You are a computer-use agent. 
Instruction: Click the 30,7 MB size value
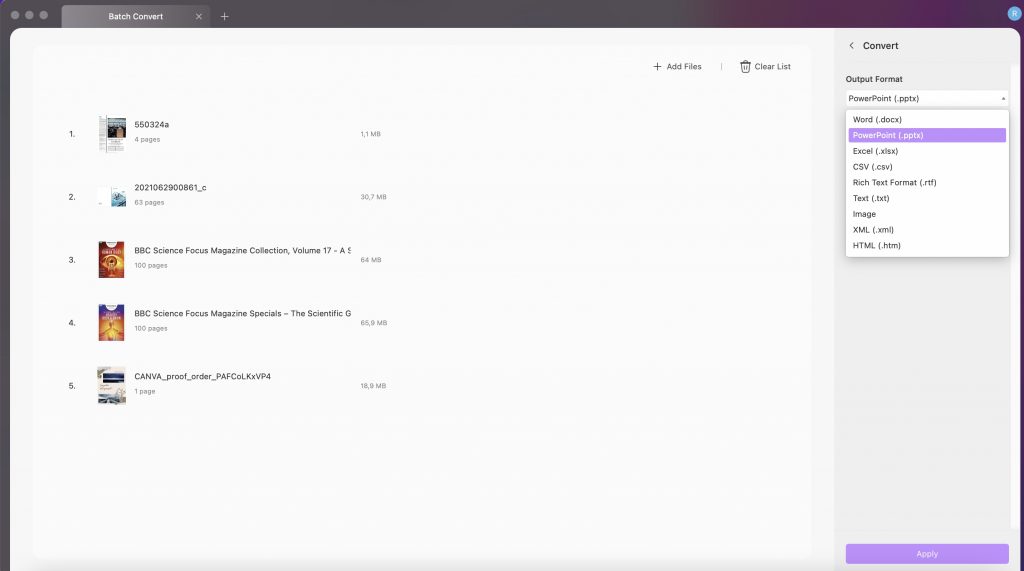click(374, 197)
